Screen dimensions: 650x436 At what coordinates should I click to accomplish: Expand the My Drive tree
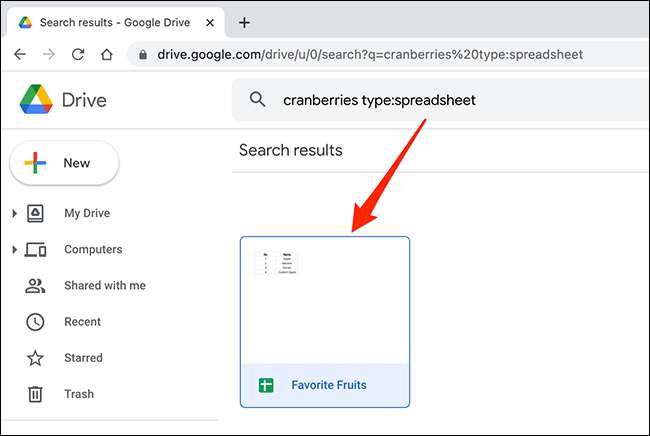coord(14,214)
